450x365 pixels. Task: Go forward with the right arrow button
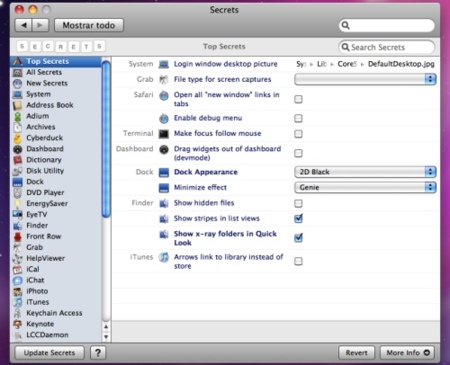(40, 25)
